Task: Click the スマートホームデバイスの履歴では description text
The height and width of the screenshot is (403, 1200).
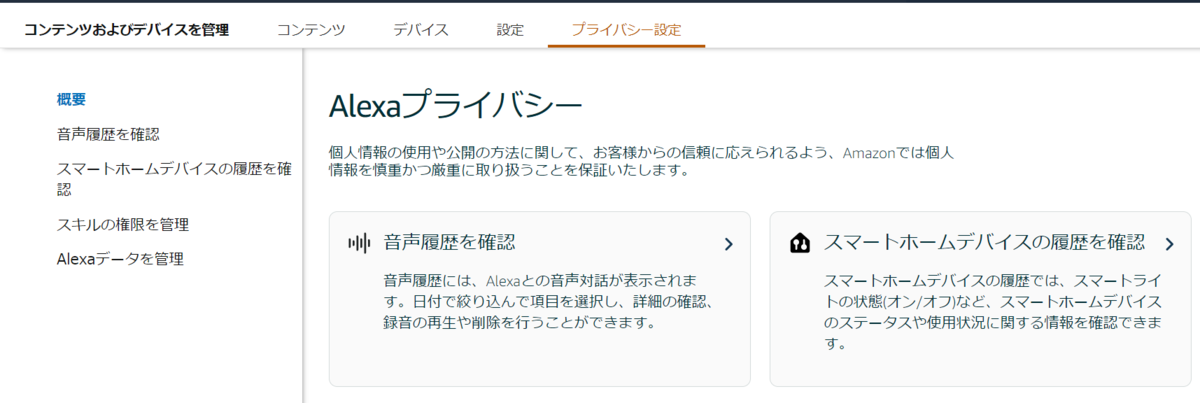Action: coord(993,311)
